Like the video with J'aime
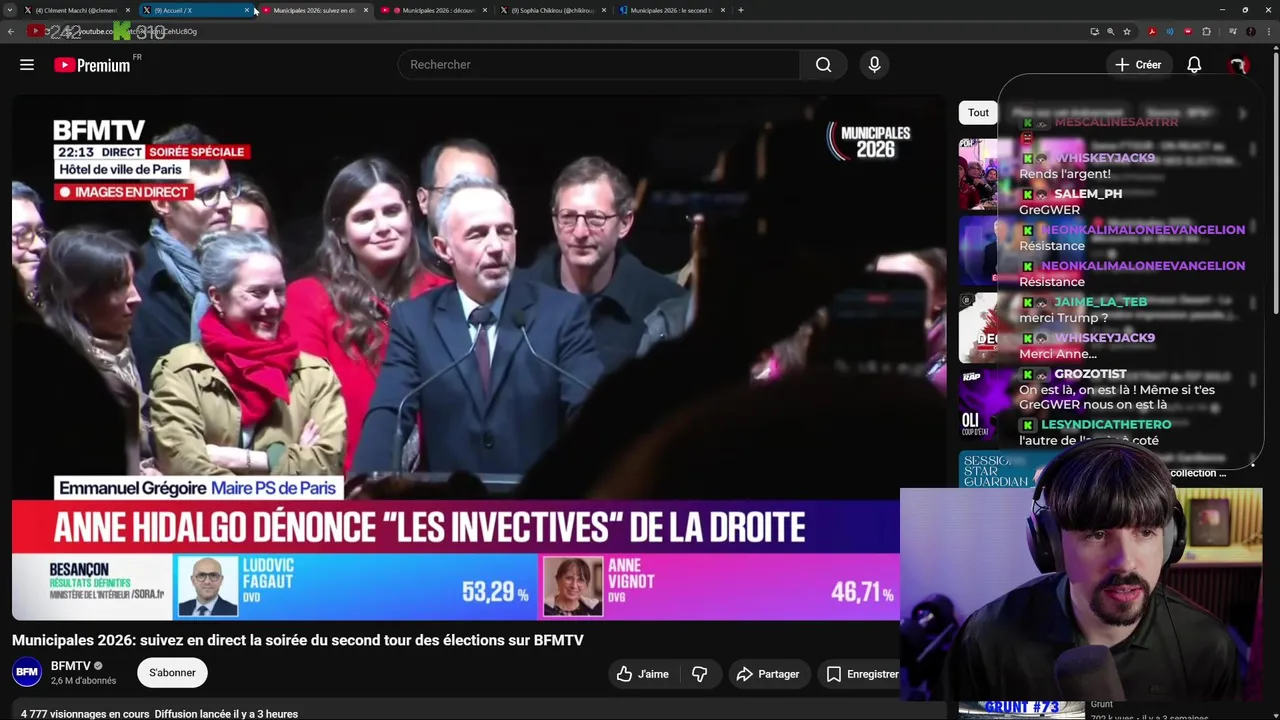1280x720 pixels. [x=642, y=674]
